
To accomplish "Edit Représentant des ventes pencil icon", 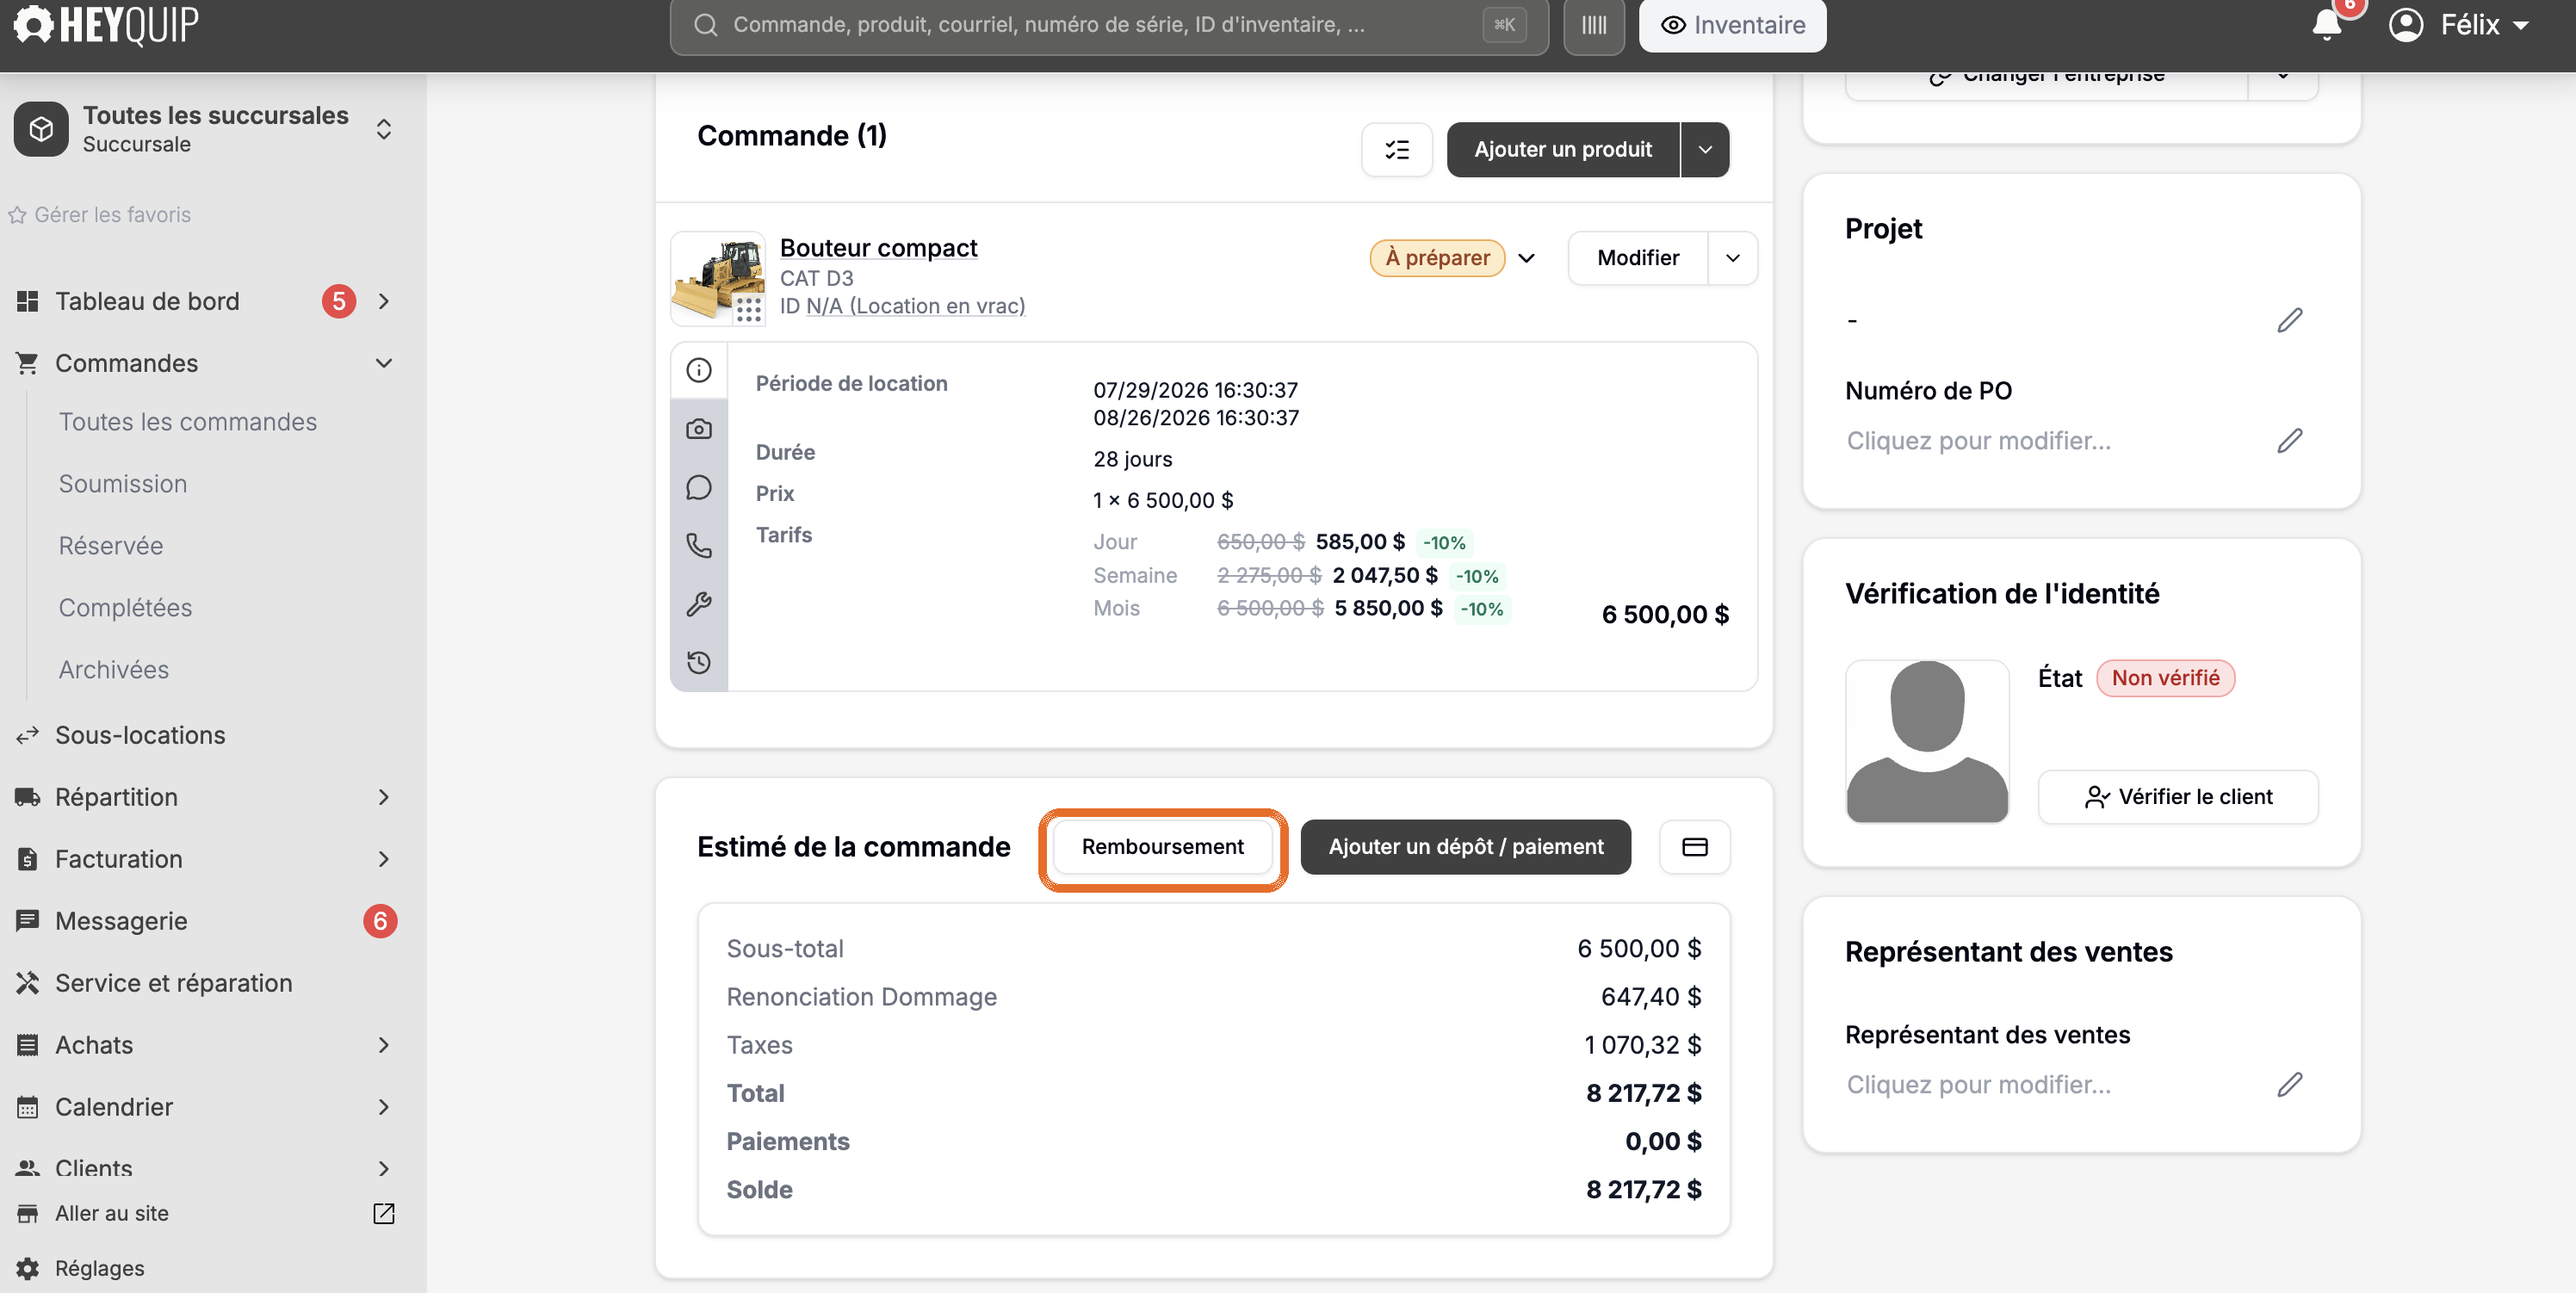I will point(2290,1085).
